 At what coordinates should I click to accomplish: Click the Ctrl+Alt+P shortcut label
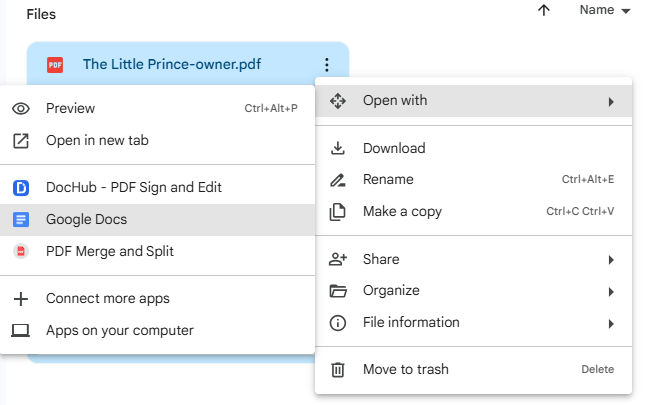click(x=271, y=108)
